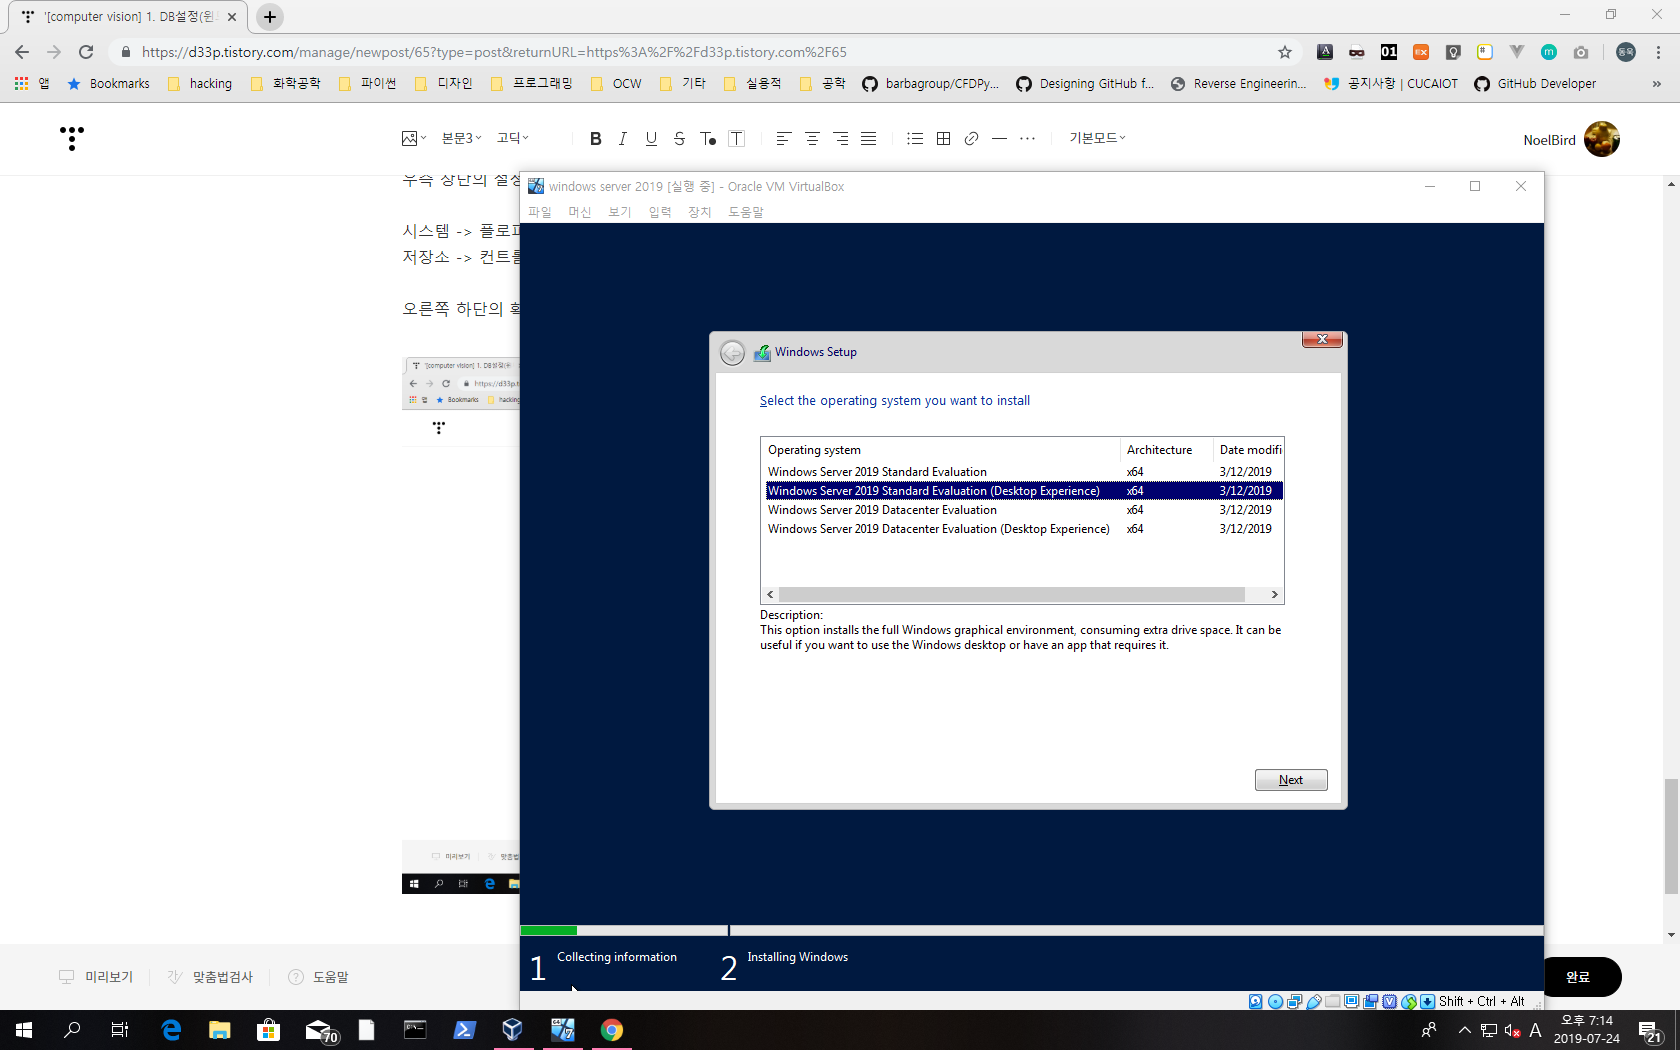
Task: Open GitHub Developer bookmark
Action: (x=1535, y=84)
